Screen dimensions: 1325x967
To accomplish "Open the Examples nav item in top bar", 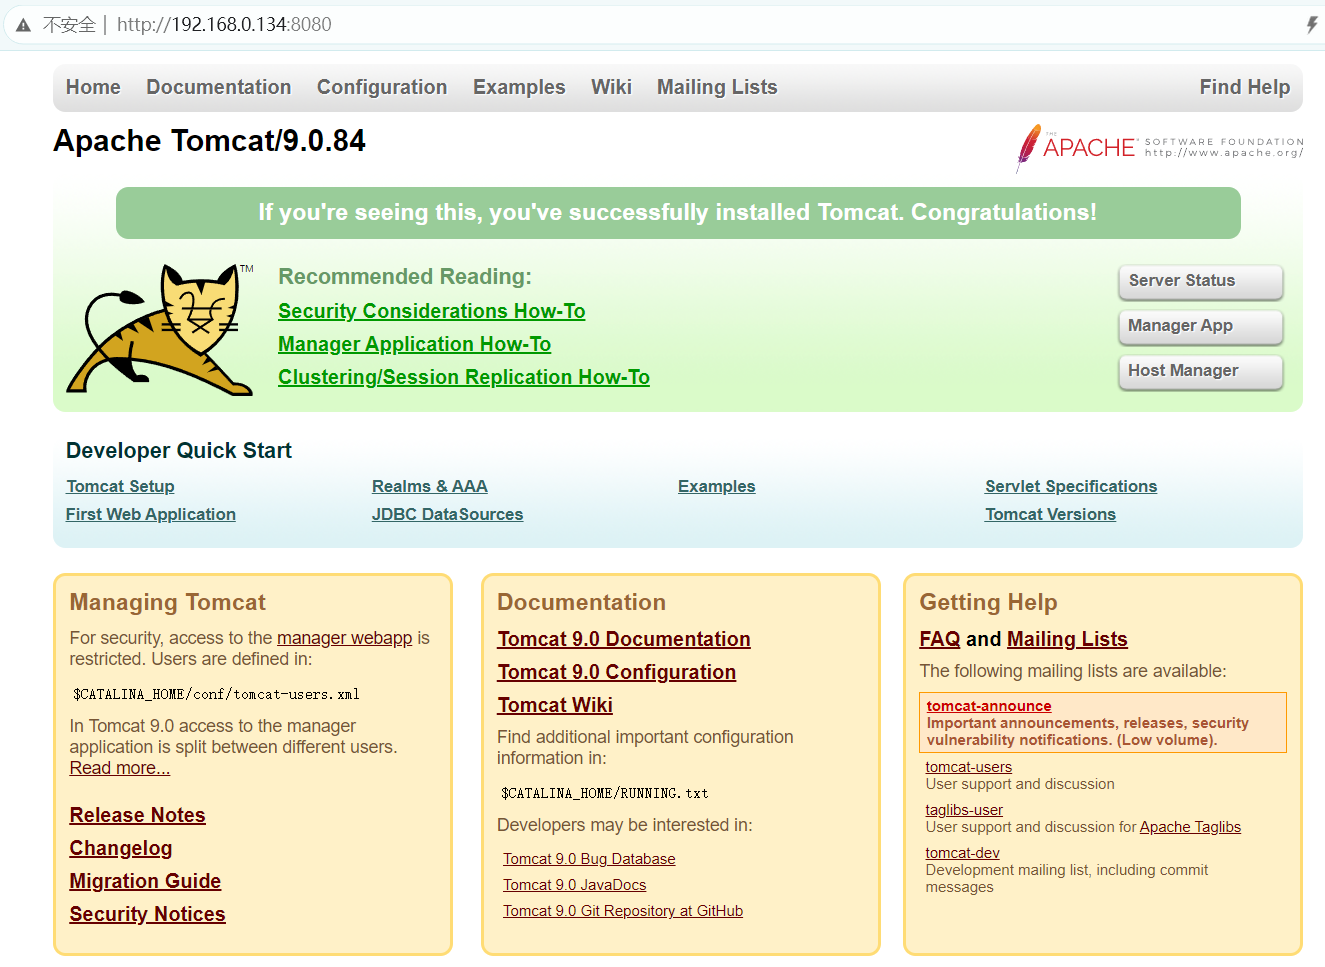I will 519,87.
